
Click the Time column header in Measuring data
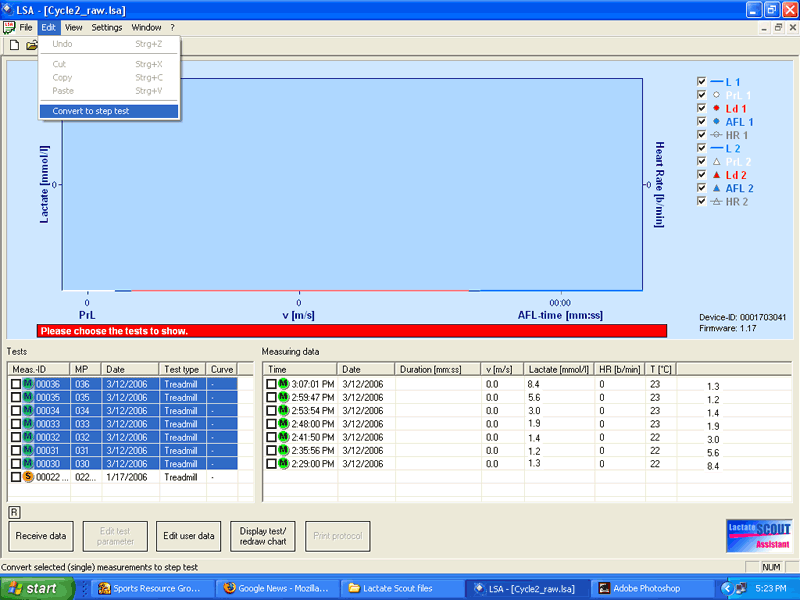[x=300, y=369]
